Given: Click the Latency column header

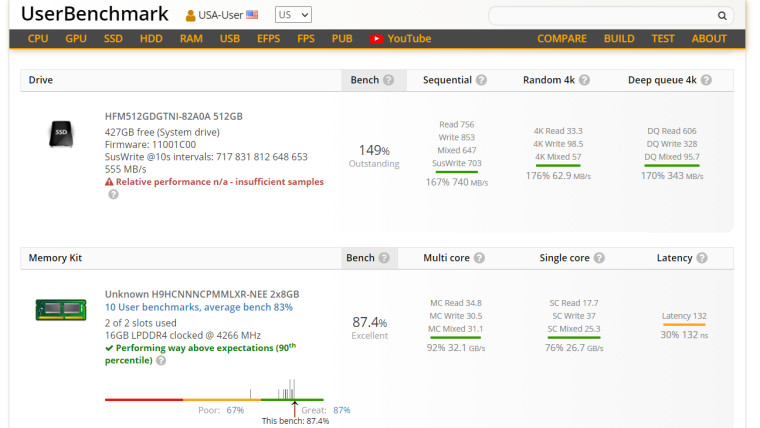Looking at the screenshot, I should point(674,258).
